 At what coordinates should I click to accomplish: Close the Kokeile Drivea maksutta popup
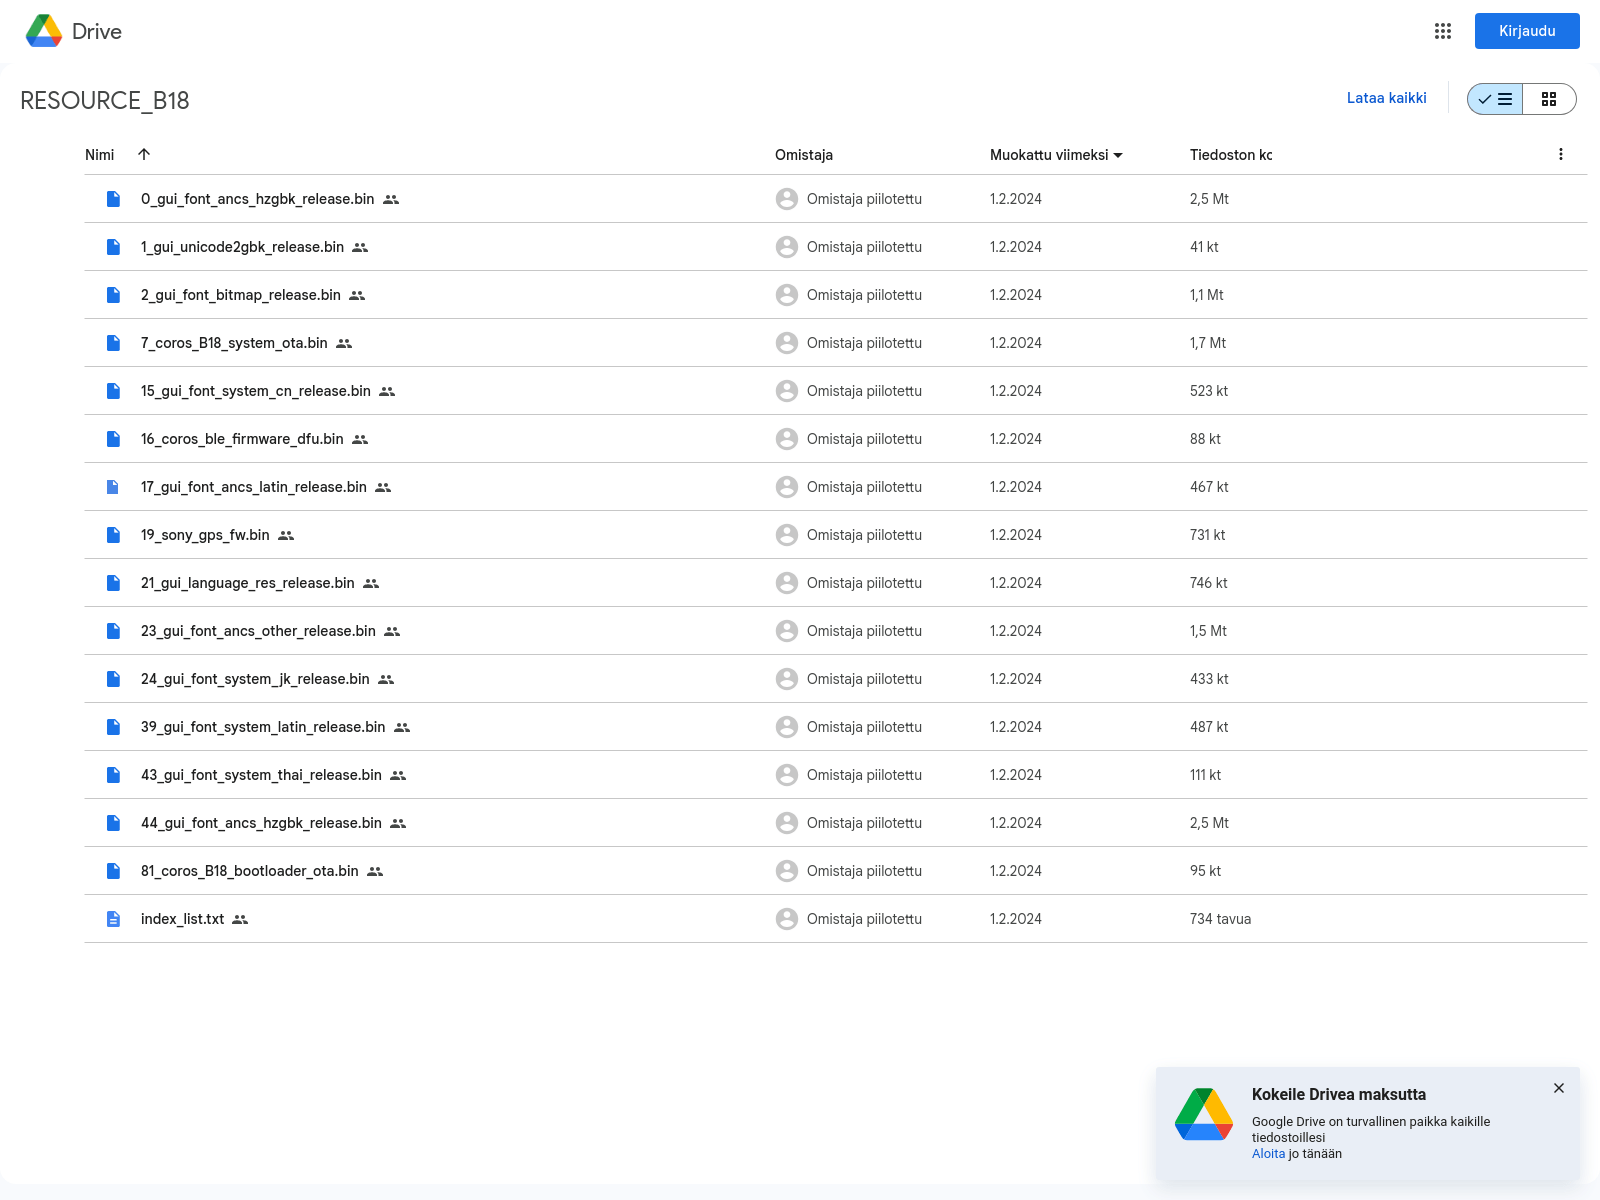[x=1559, y=1088]
